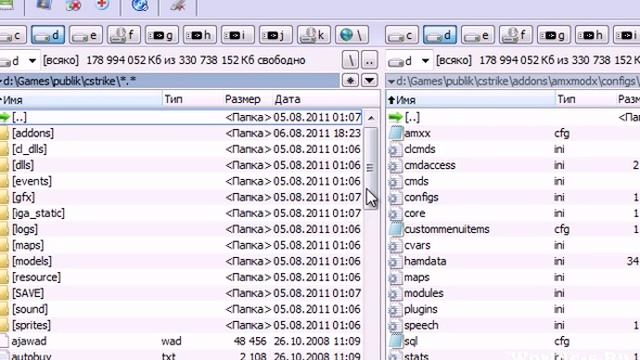
Task: Select speech ini file
Action: 513,325
